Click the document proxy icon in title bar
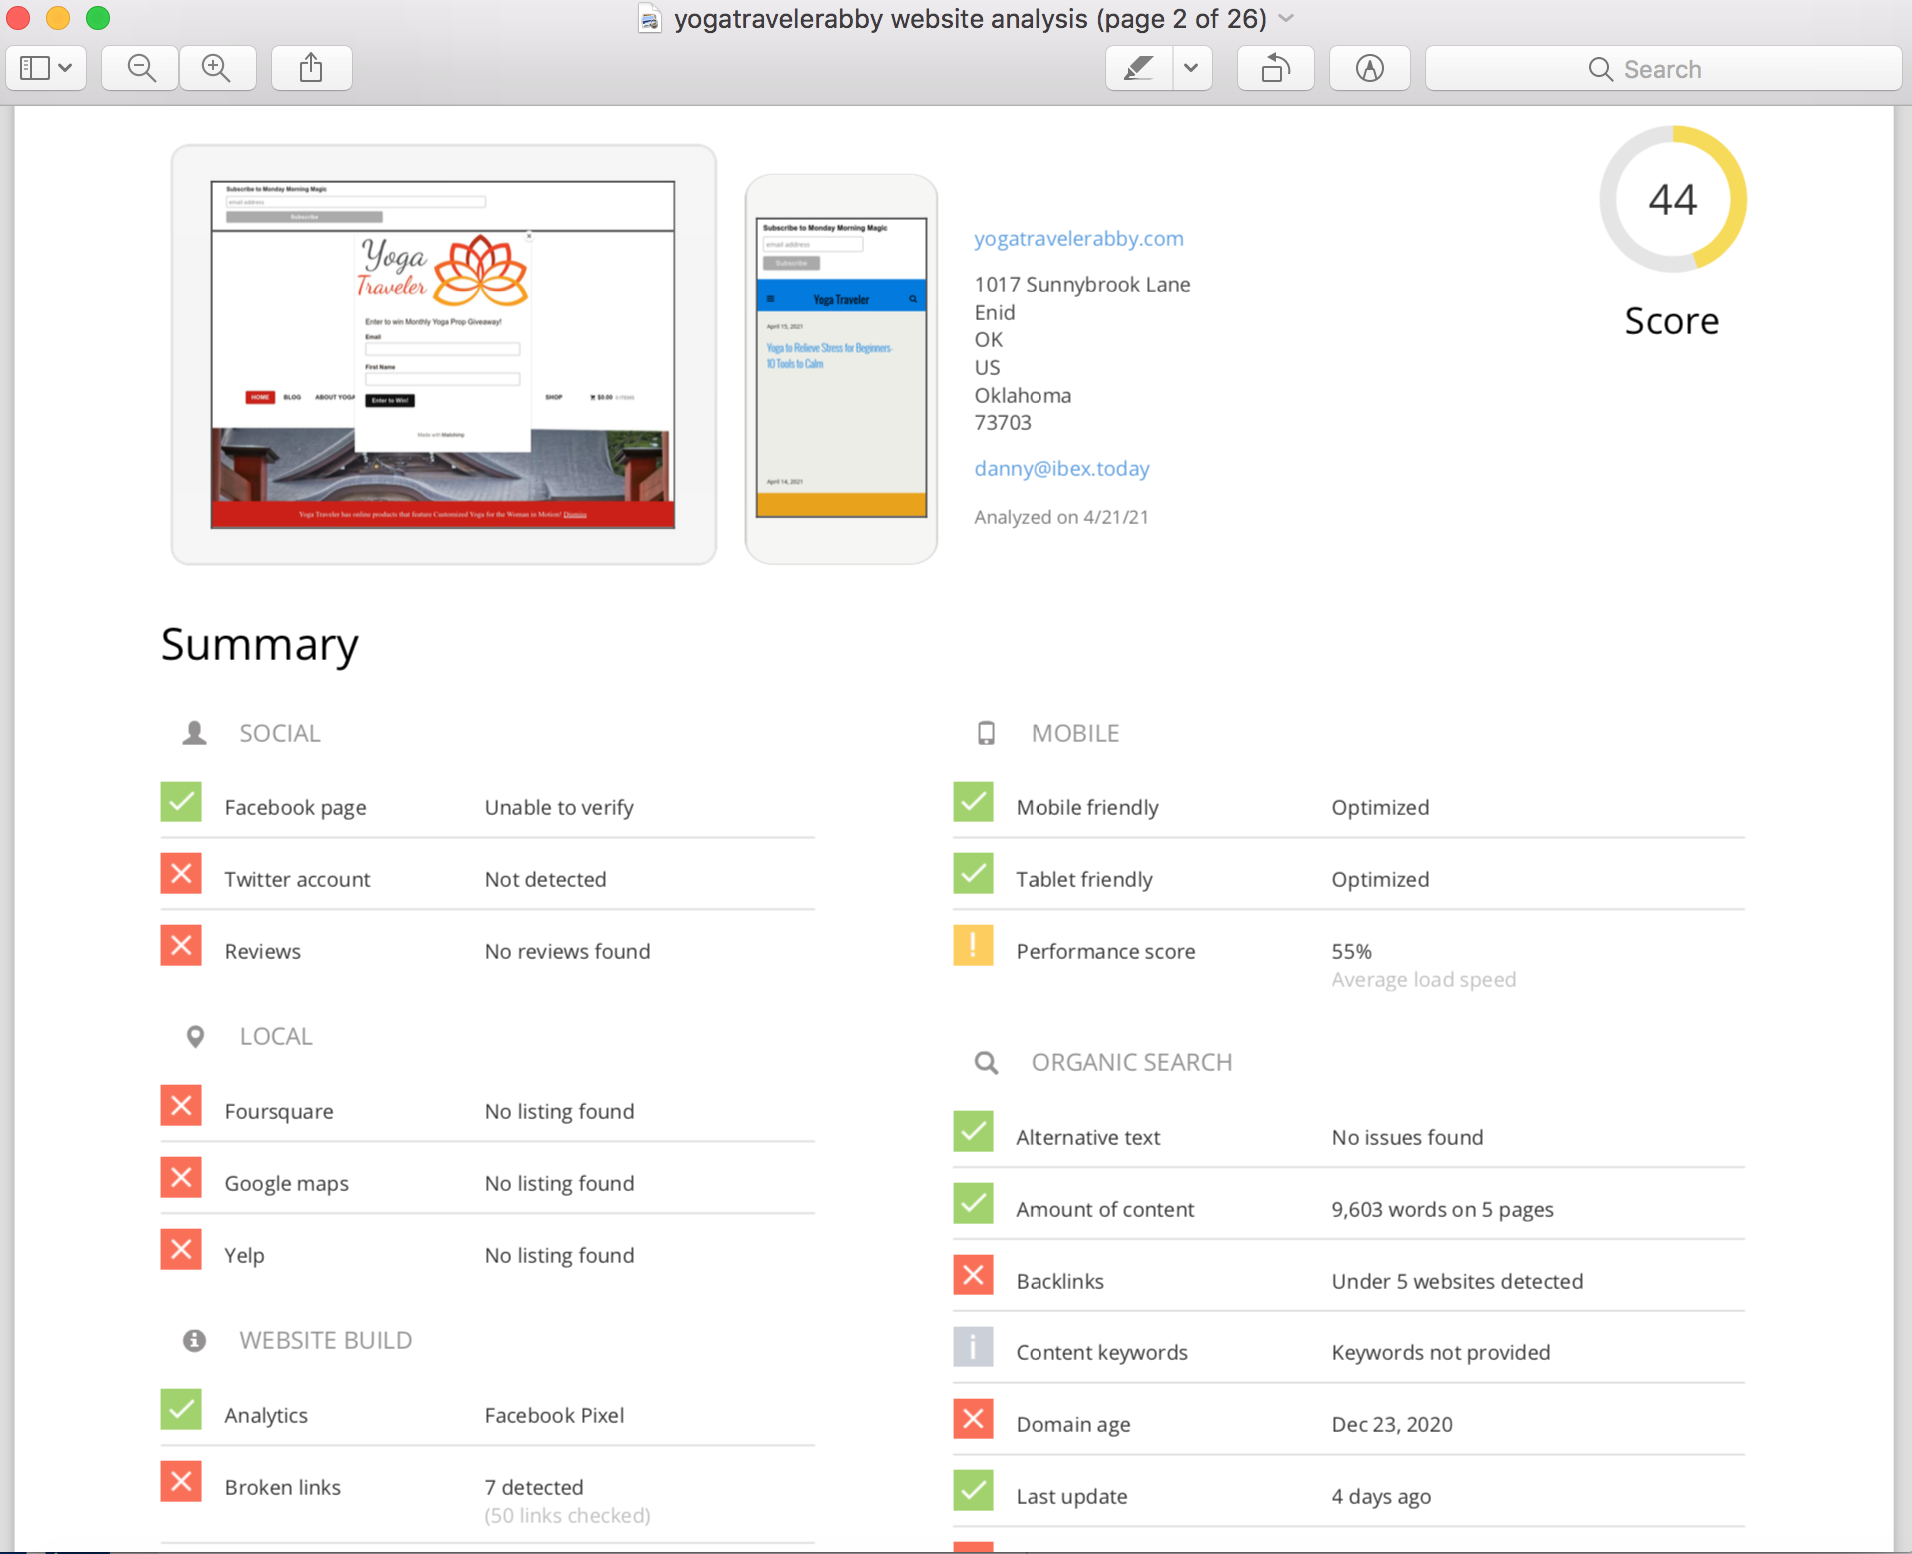Screen dimensions: 1912x1554 pos(650,19)
